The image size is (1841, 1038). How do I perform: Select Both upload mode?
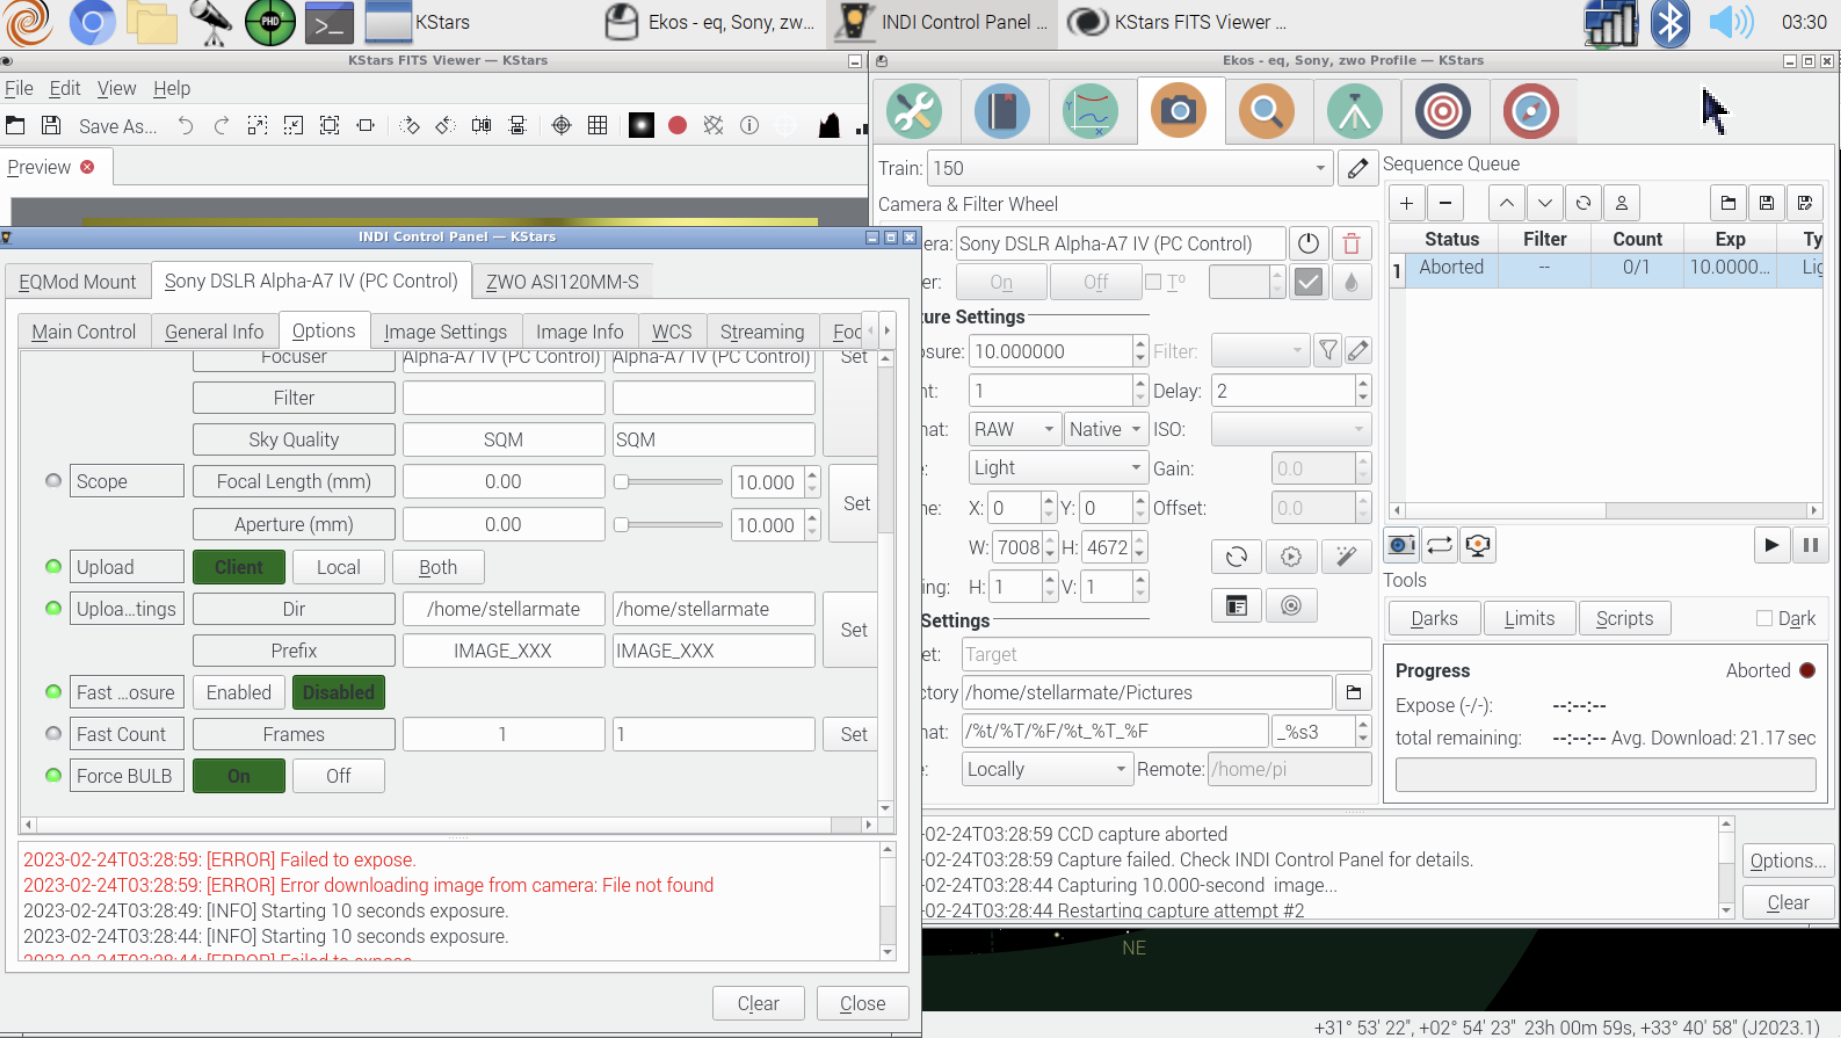(x=438, y=567)
